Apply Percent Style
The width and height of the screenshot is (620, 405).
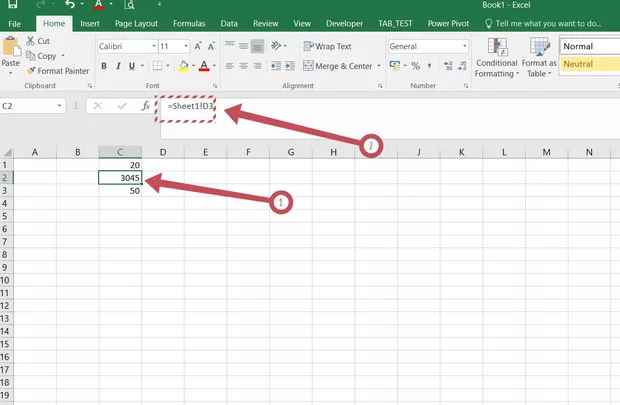point(415,66)
